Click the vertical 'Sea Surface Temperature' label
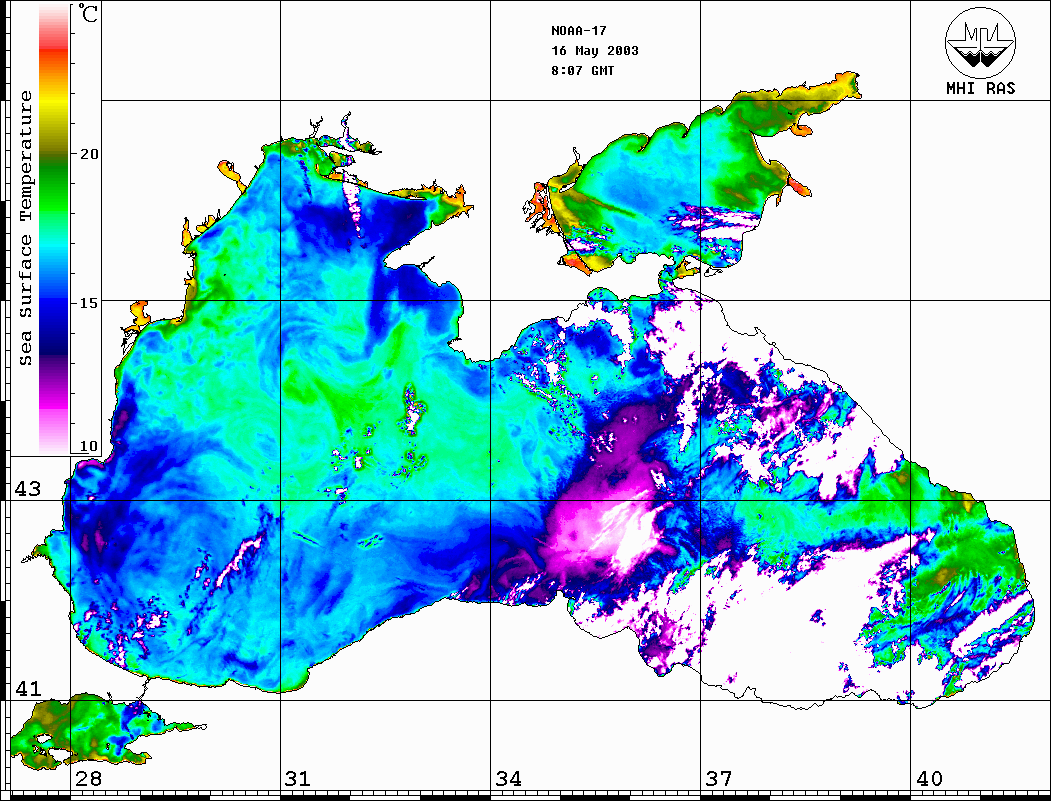The image size is (1051, 801). coord(25,228)
